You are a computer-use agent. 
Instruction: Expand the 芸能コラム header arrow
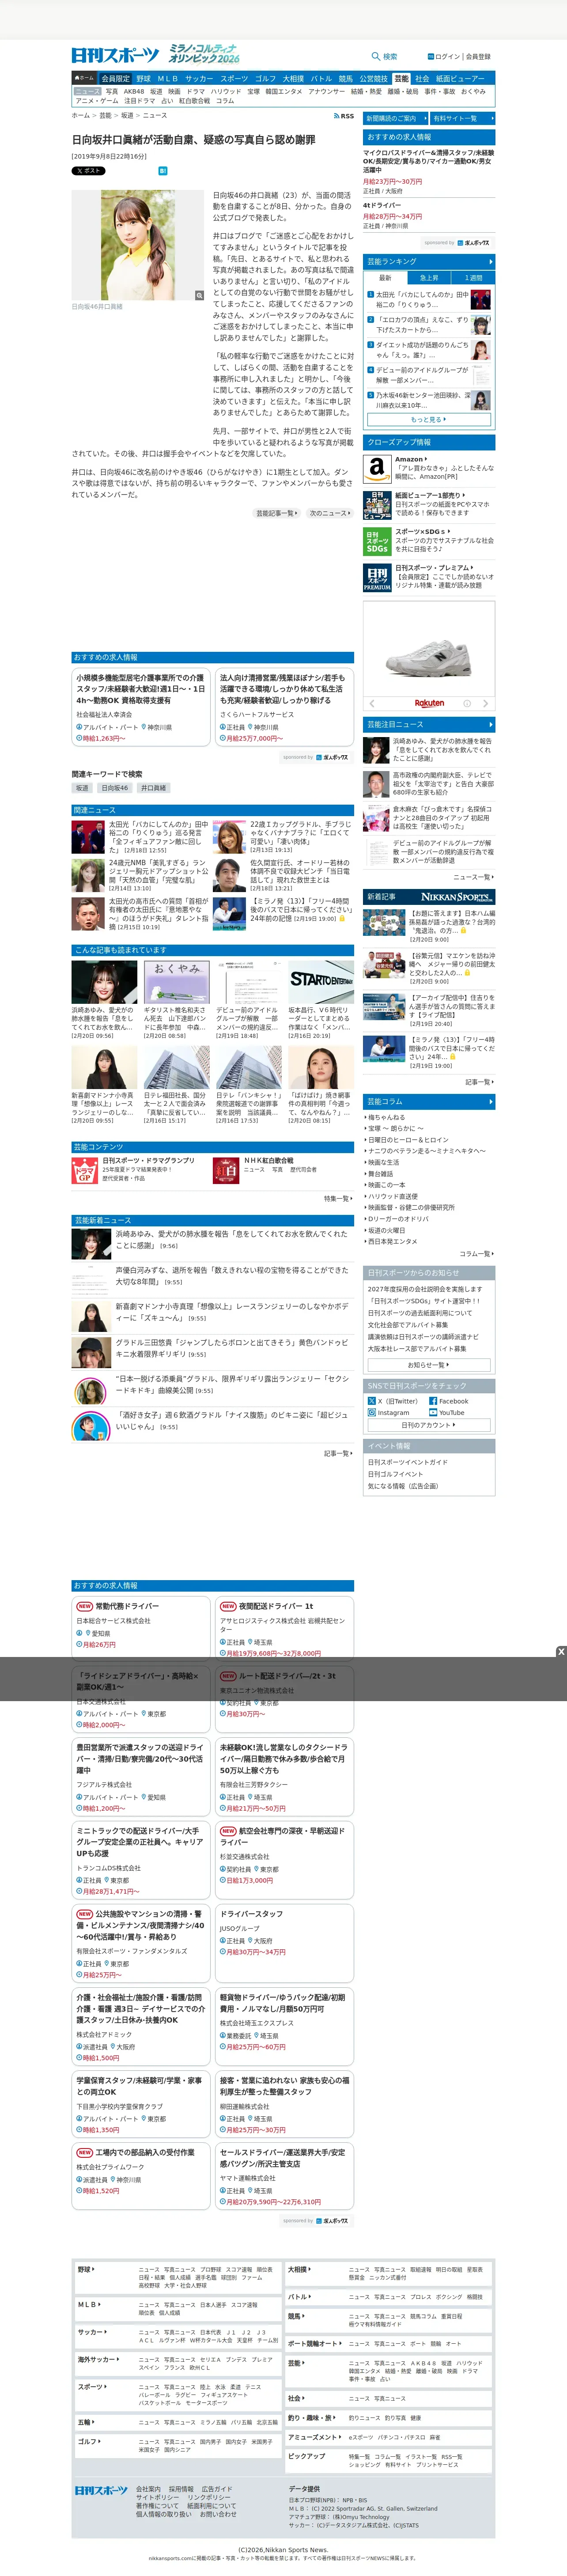coord(490,1102)
